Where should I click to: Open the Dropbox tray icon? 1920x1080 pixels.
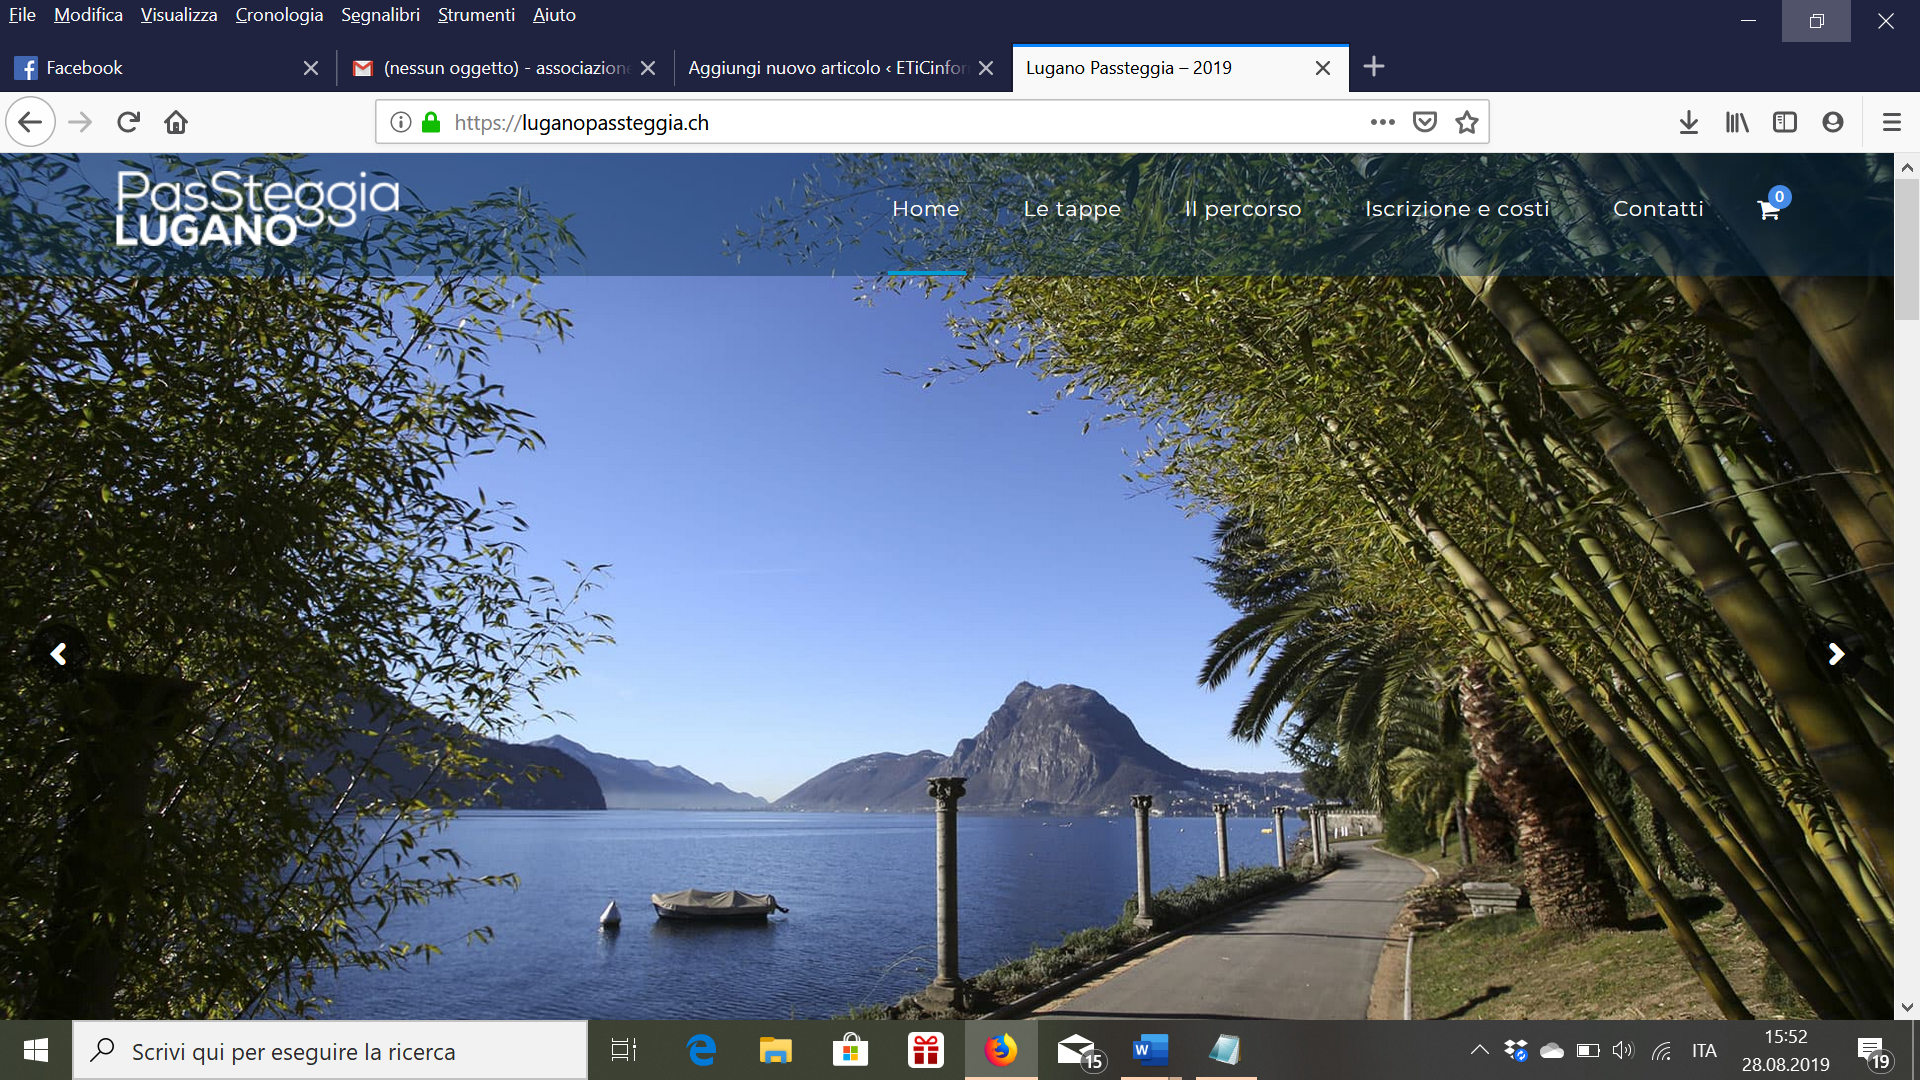click(1516, 1050)
